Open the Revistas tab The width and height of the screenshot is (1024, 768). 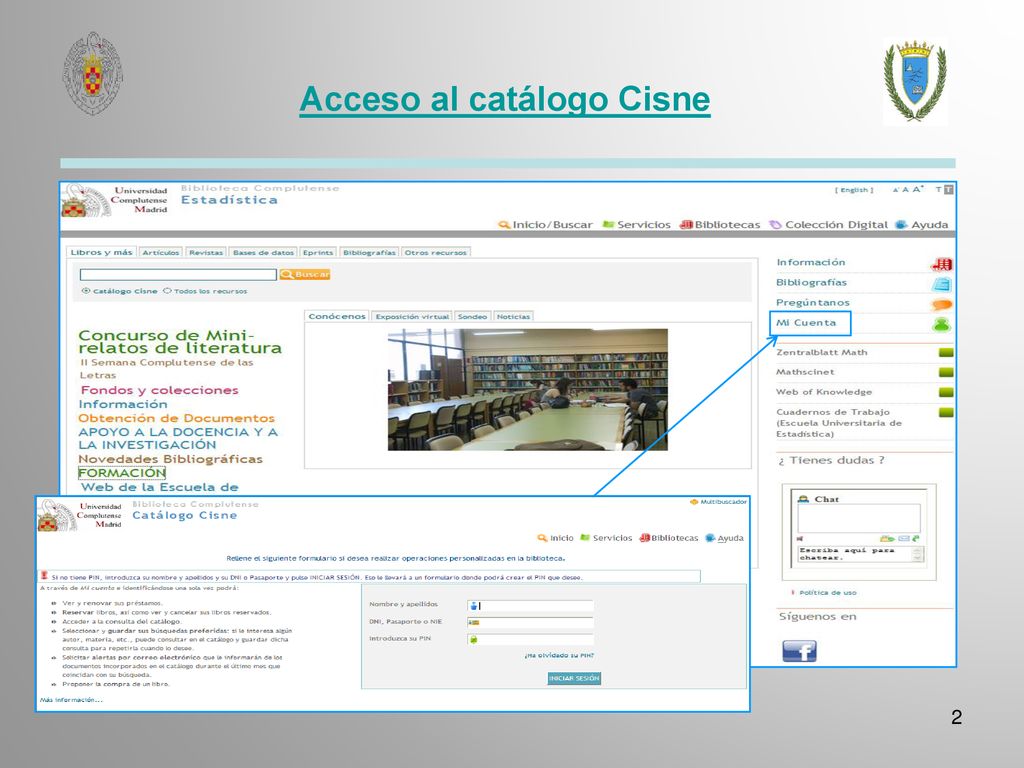pos(206,252)
